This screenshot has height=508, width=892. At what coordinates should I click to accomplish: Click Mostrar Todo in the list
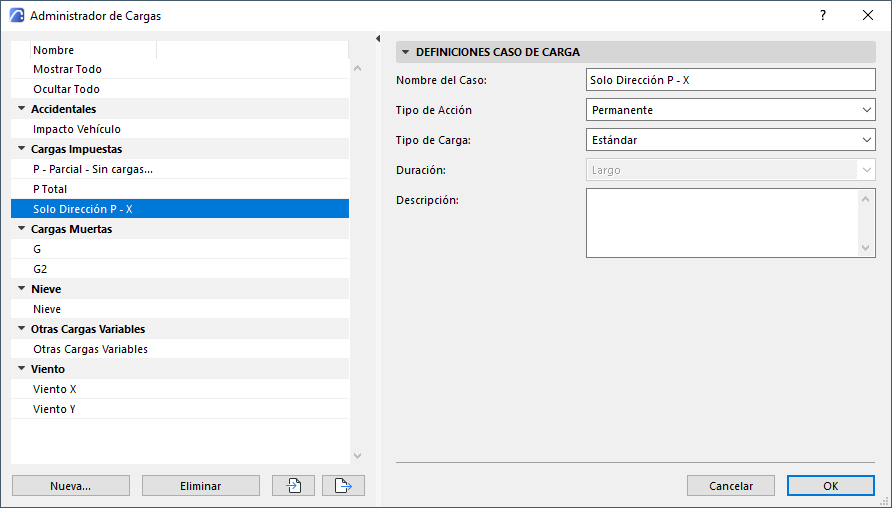[67, 69]
